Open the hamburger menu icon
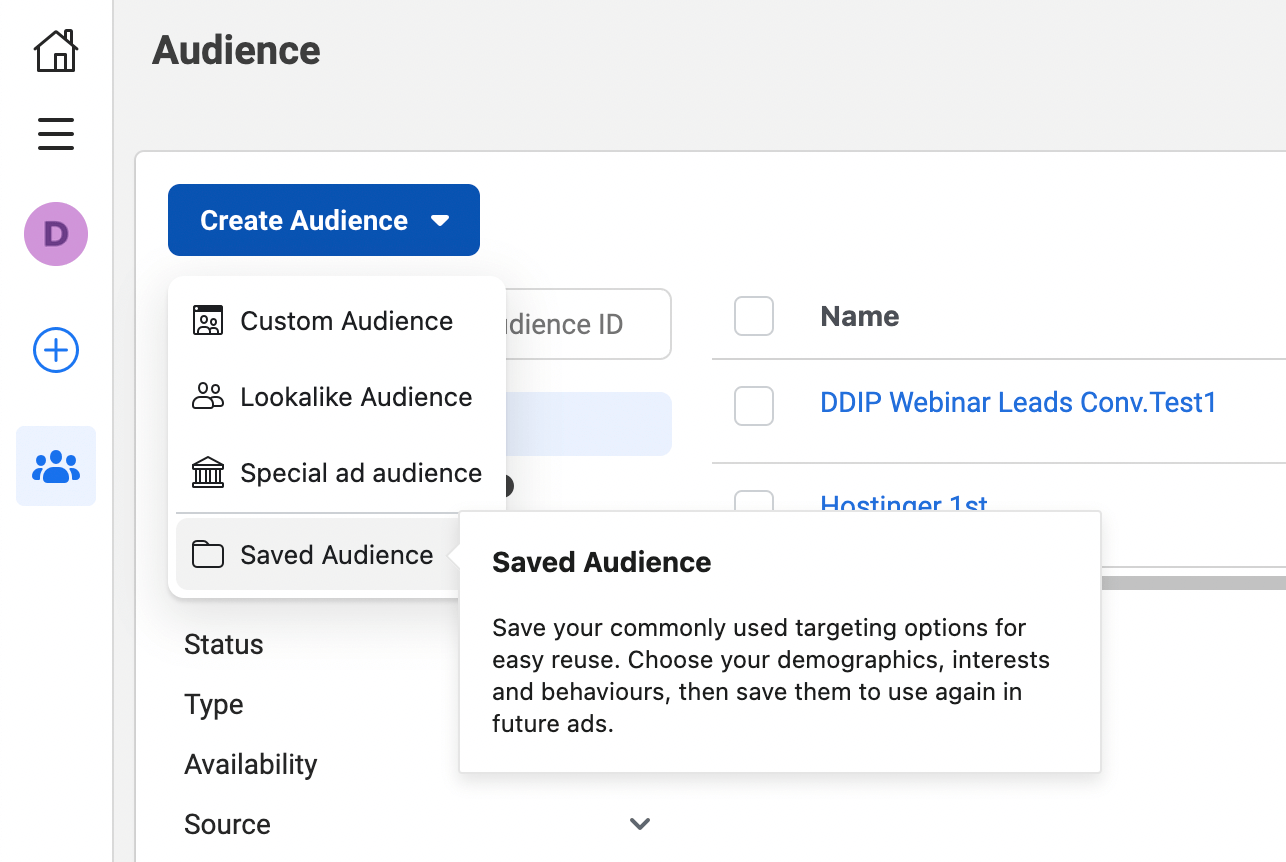Viewport: 1286px width, 862px height. pyautogui.click(x=56, y=133)
